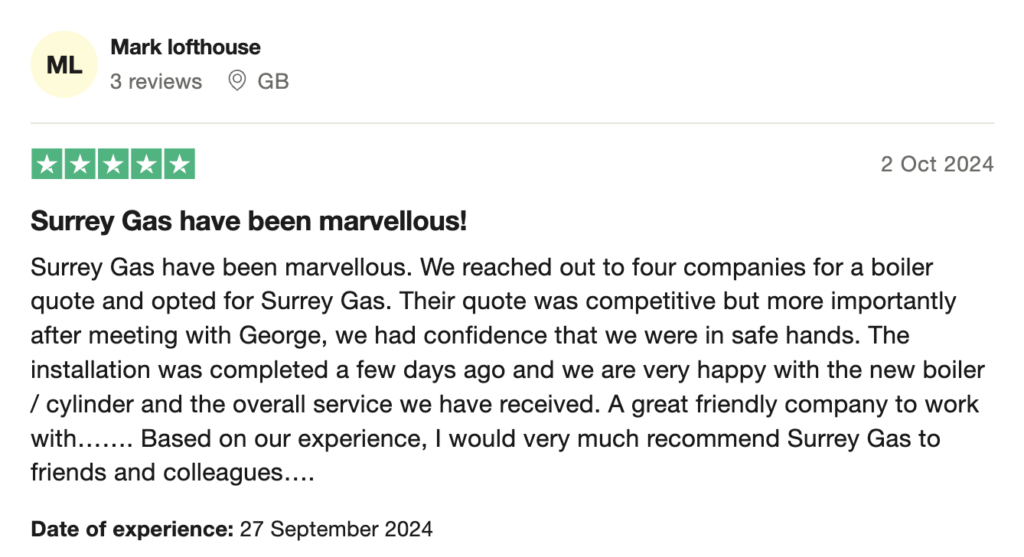Viewport: 1024px width, 557px height.
Task: Click the GB country label
Action: click(273, 81)
